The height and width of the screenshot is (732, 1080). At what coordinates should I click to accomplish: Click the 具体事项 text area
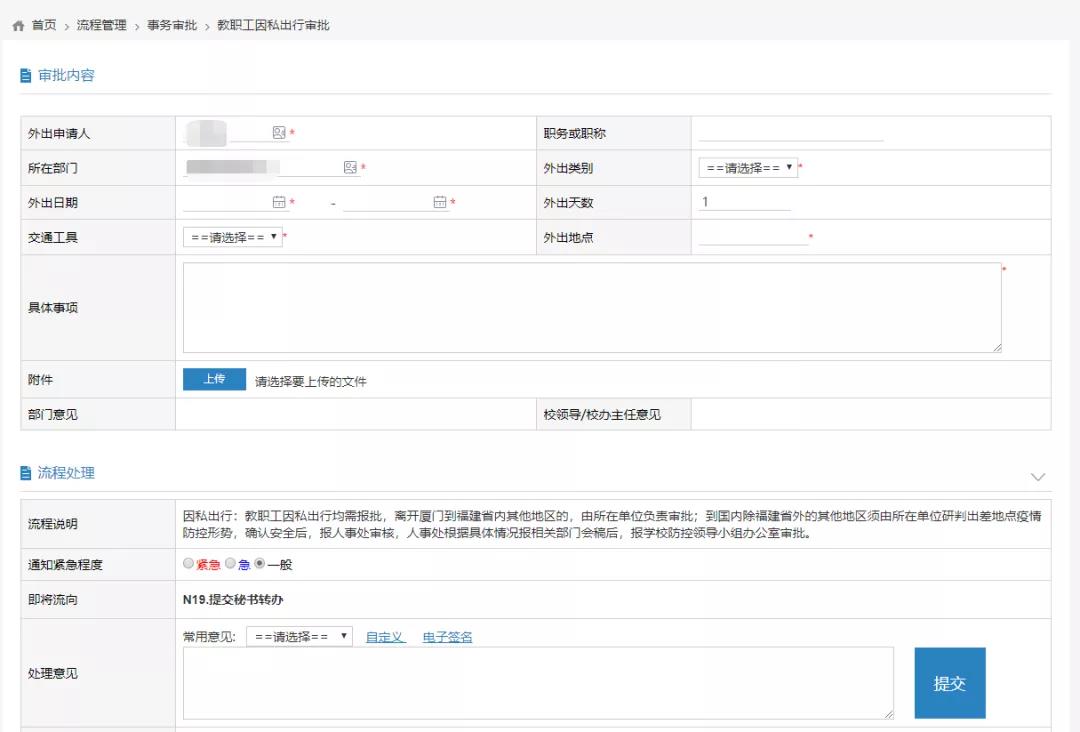[x=592, y=307]
